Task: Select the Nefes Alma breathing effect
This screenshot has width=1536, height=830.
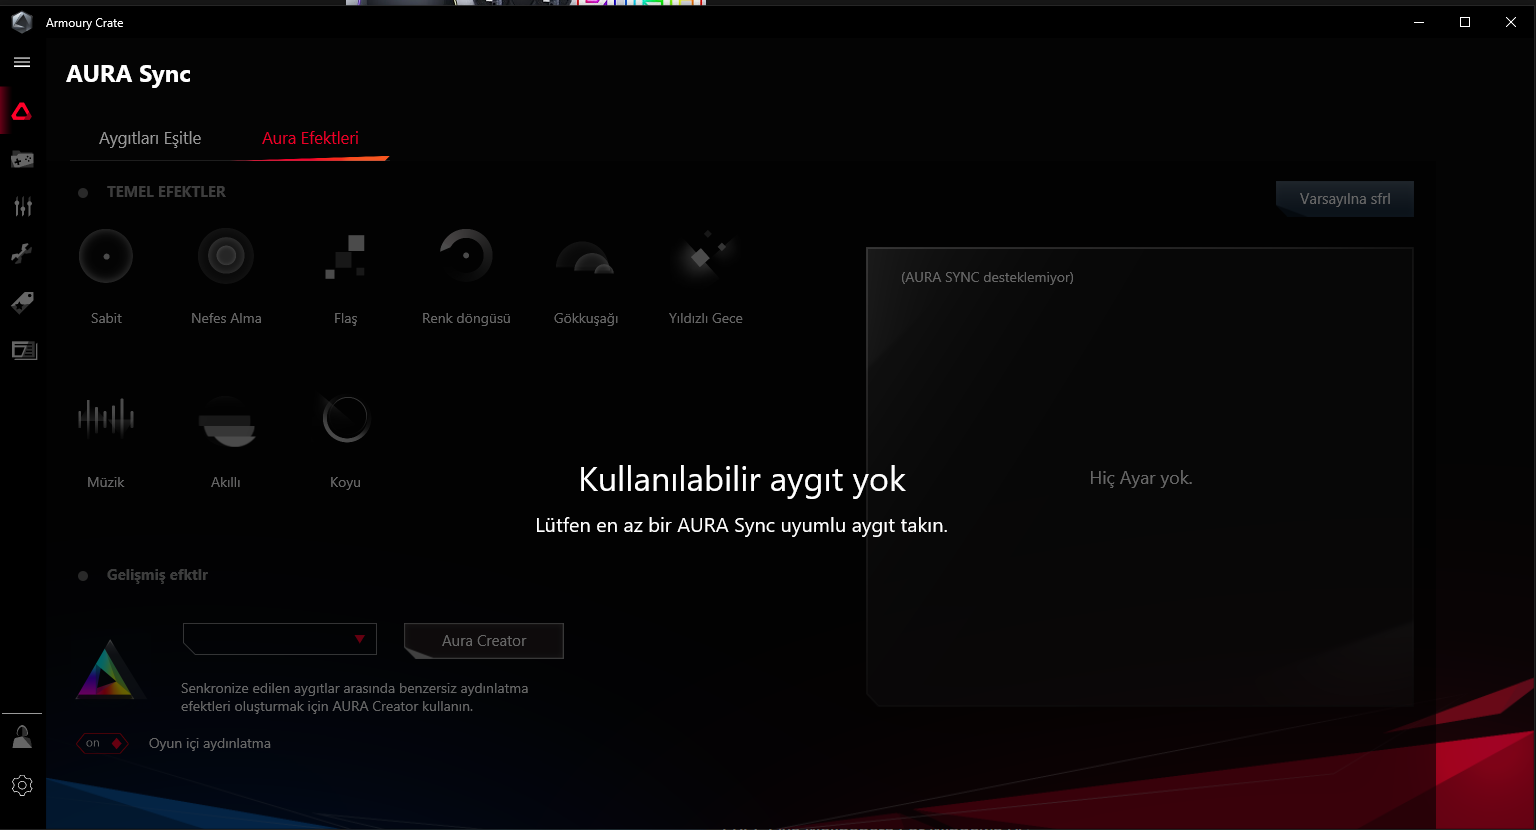Action: pos(226,256)
